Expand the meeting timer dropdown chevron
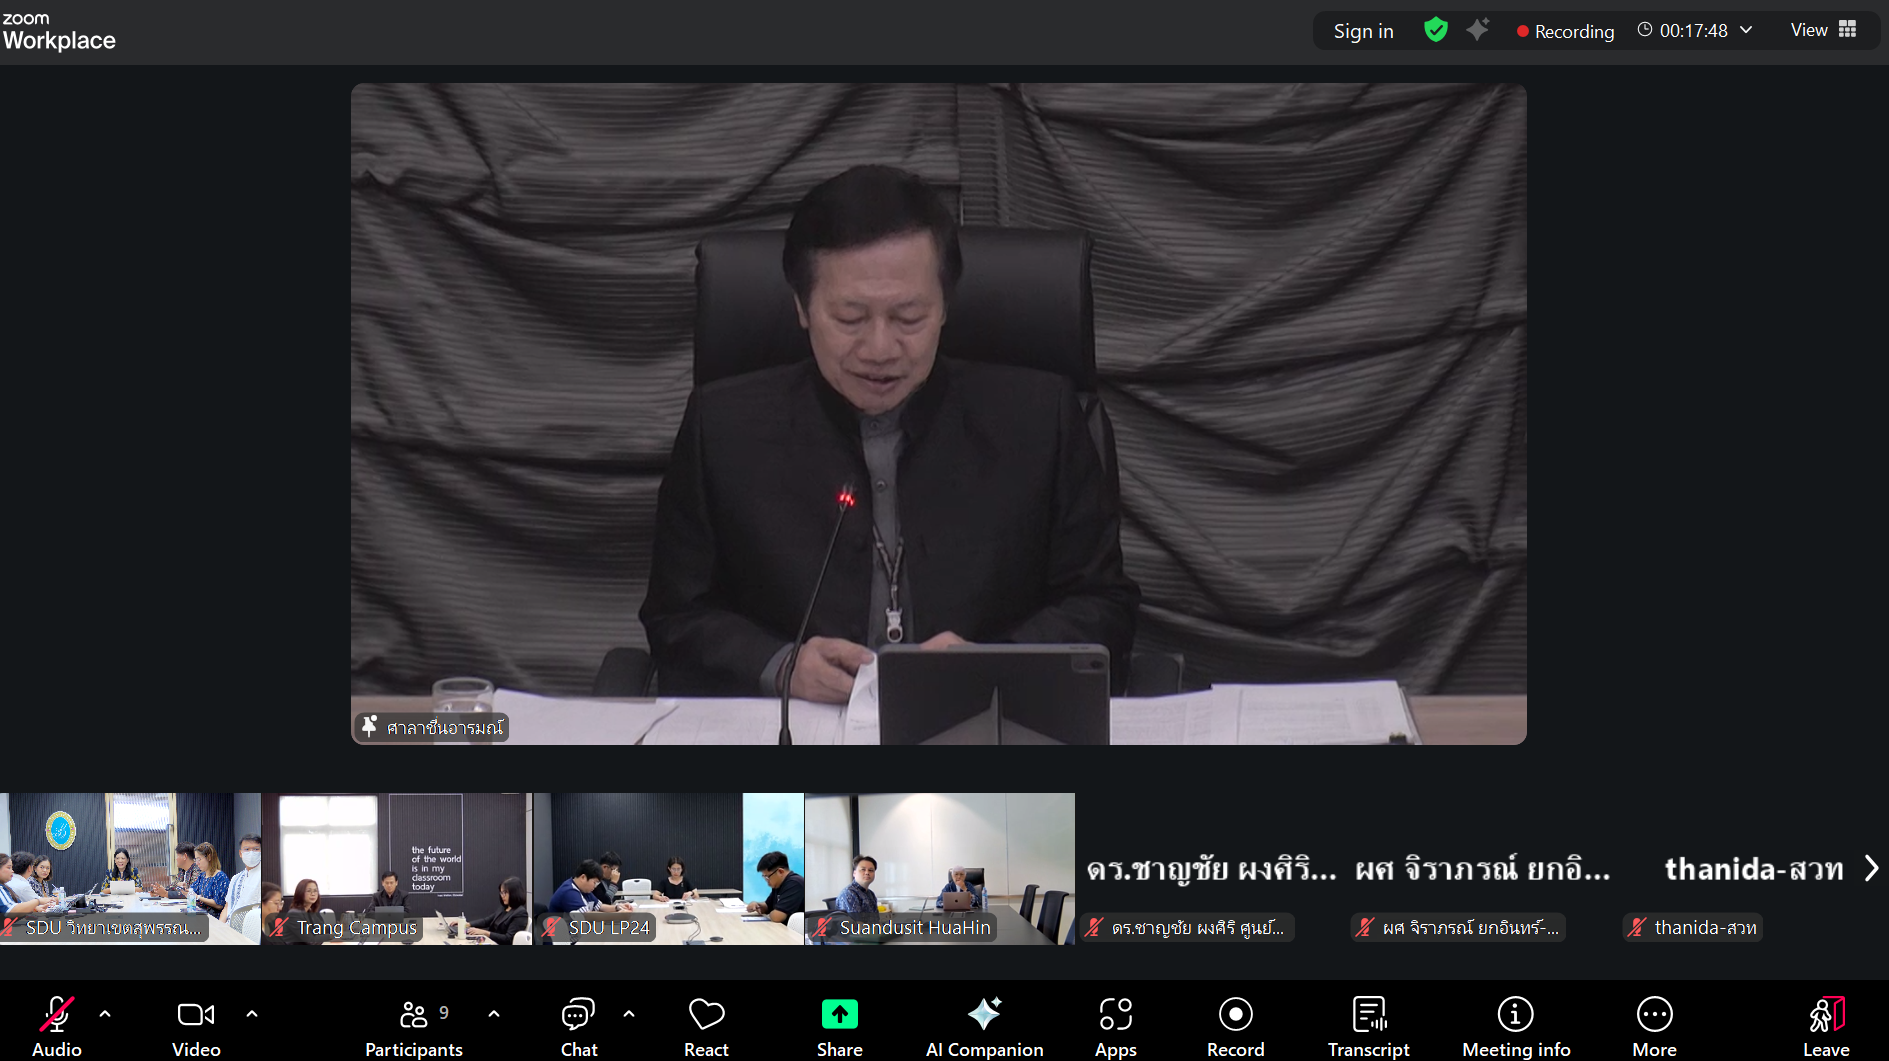 [1746, 30]
